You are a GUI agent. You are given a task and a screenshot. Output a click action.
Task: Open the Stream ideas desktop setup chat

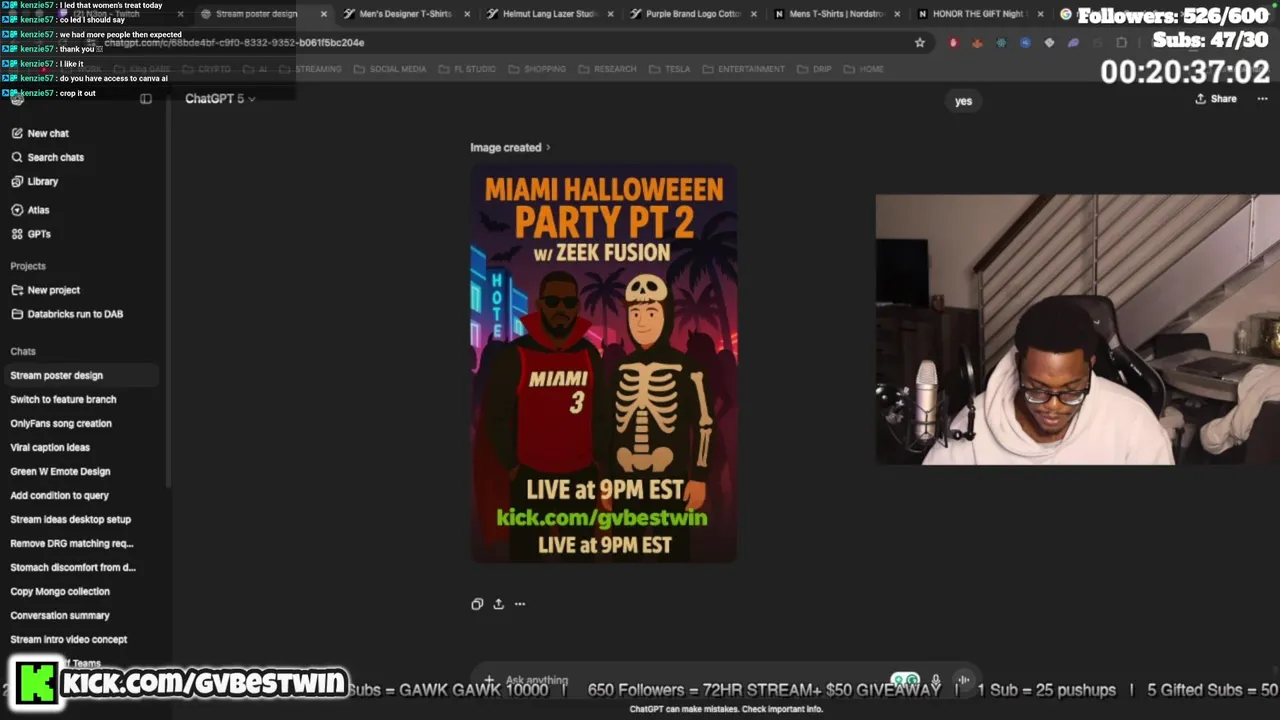[x=80, y=519]
